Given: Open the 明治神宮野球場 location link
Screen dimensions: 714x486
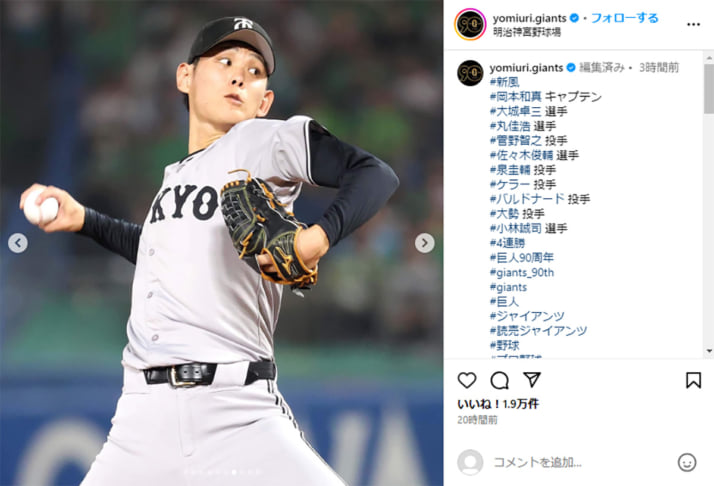Looking at the screenshot, I should click(527, 32).
